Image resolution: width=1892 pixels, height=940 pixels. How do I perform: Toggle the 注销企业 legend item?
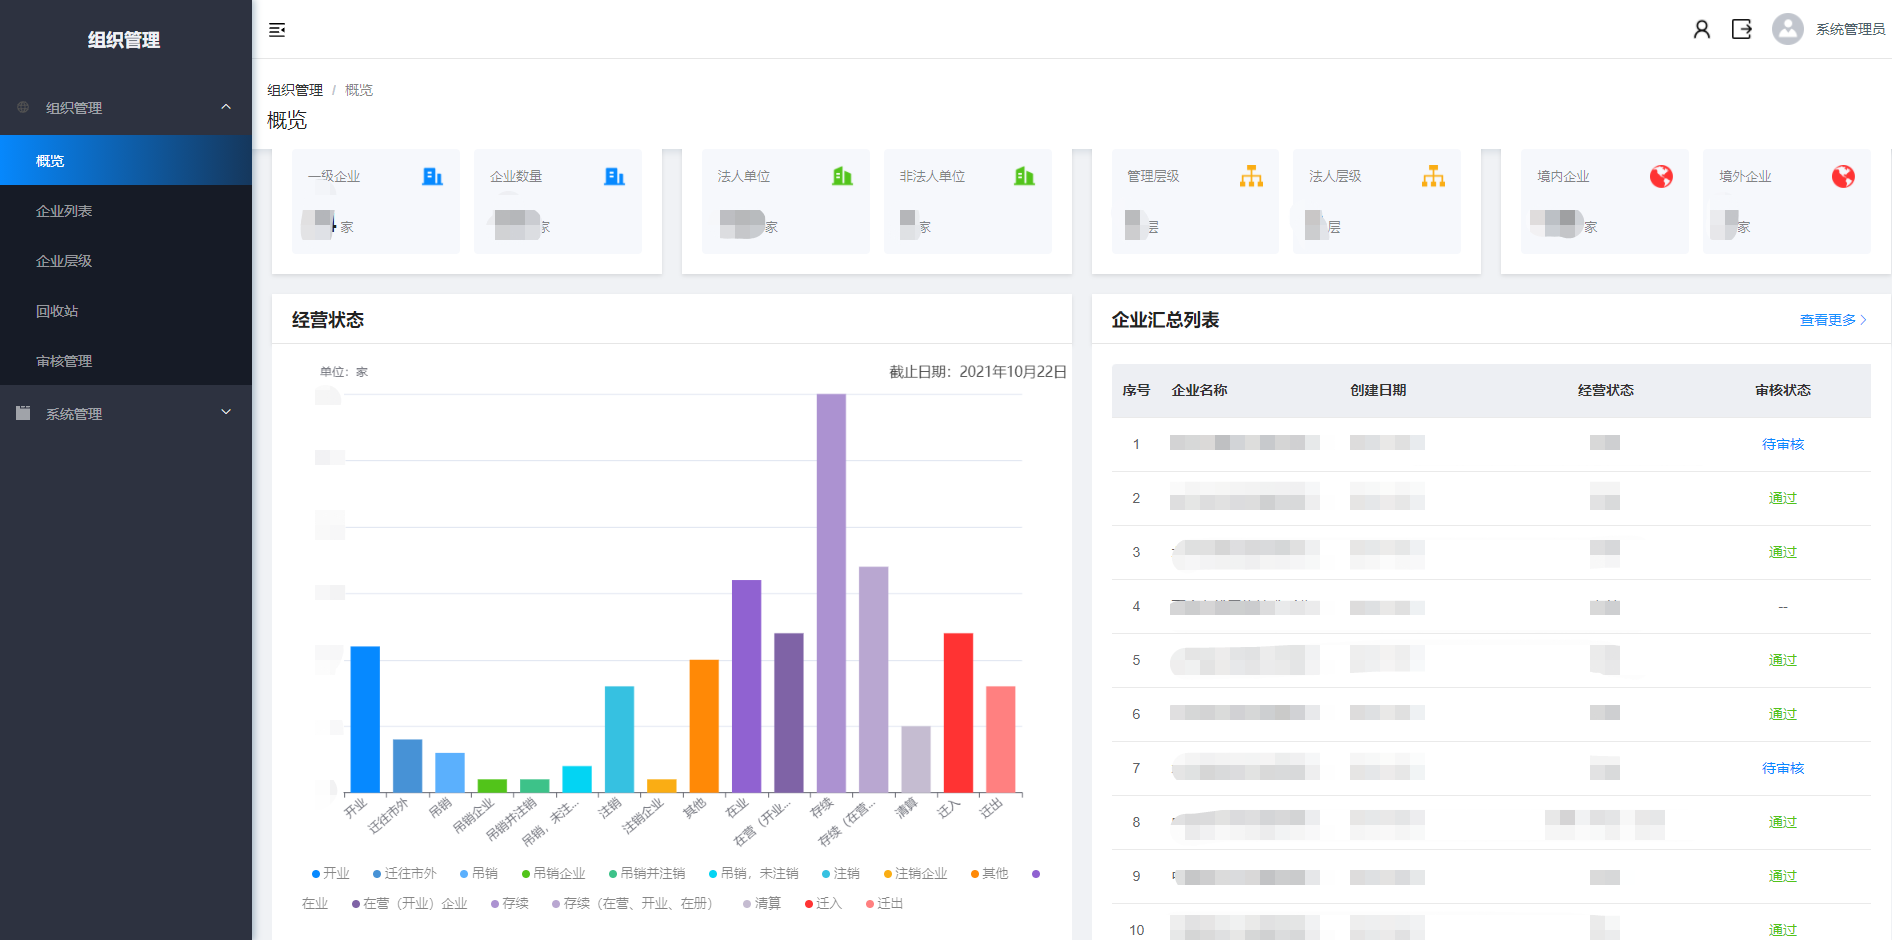pos(915,873)
